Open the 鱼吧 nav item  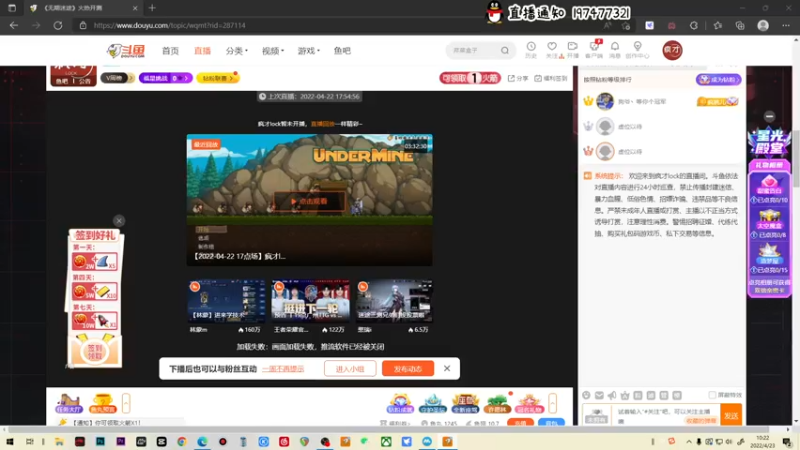pos(342,51)
